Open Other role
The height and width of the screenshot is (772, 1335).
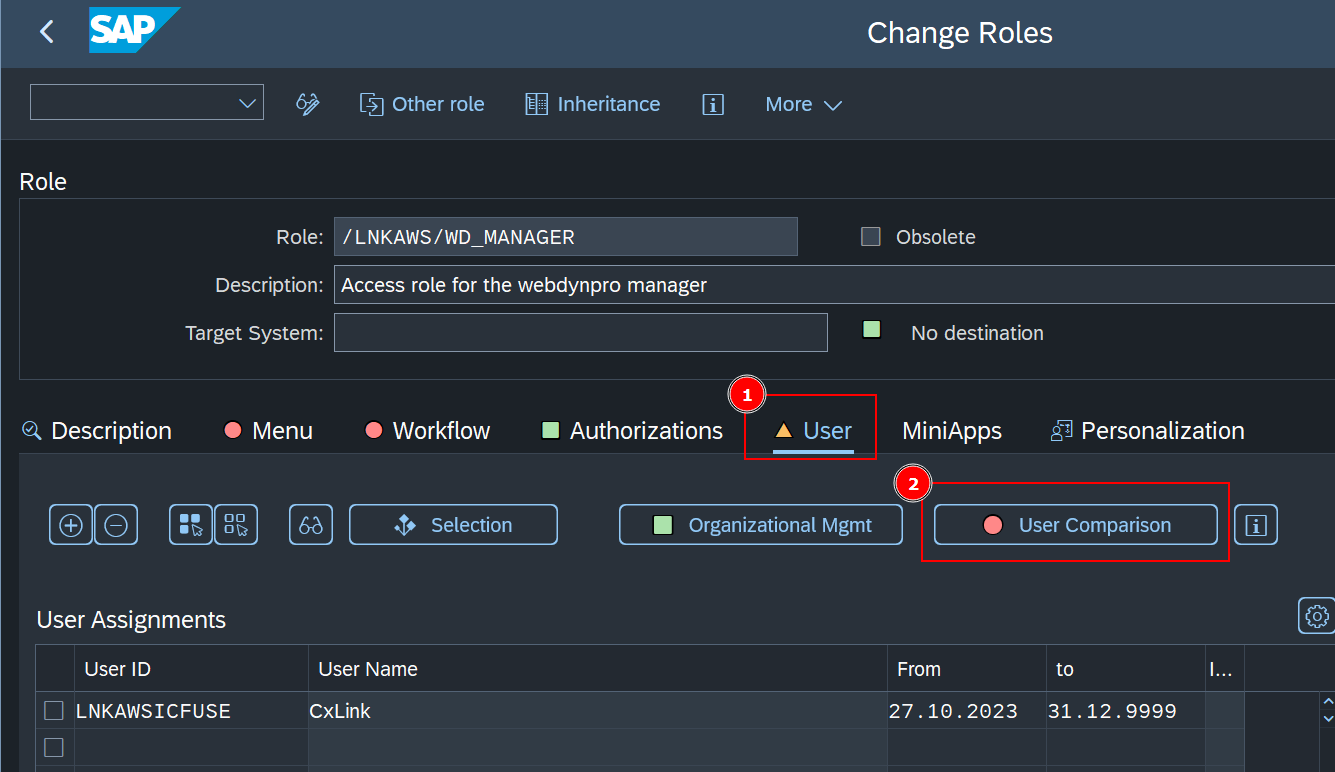422,104
